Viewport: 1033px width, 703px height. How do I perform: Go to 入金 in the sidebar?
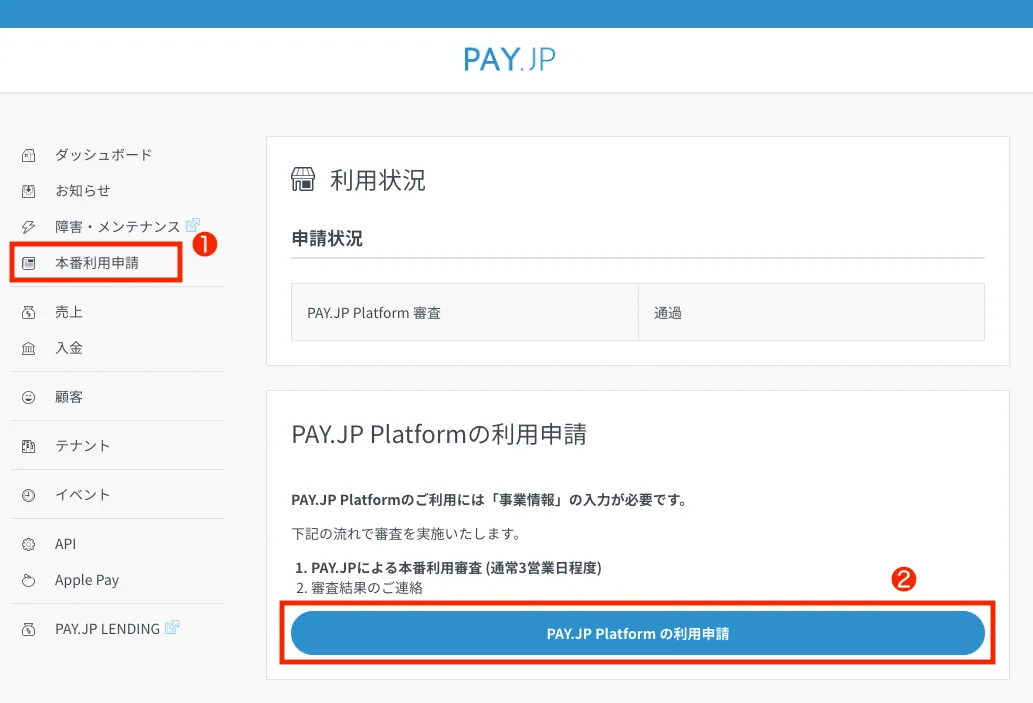coord(69,348)
